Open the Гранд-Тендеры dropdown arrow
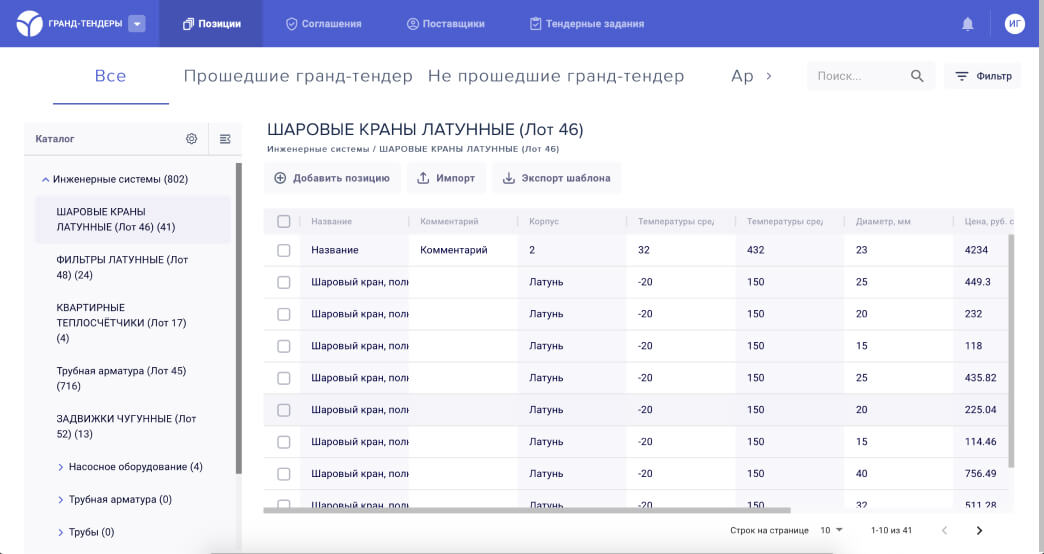 tap(136, 23)
